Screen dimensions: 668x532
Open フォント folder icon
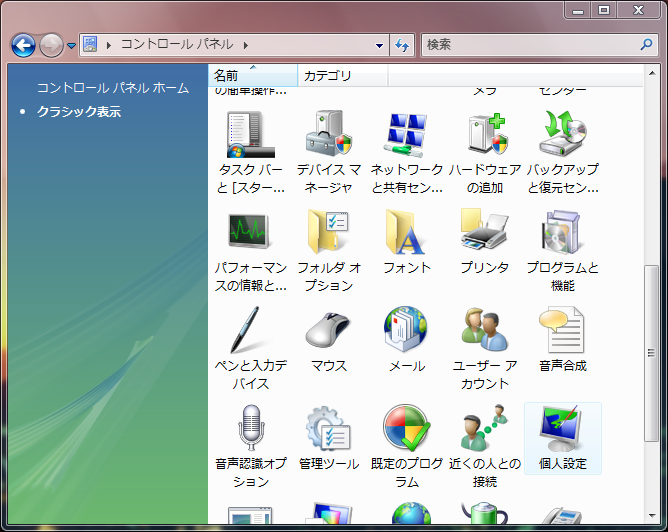[405, 232]
